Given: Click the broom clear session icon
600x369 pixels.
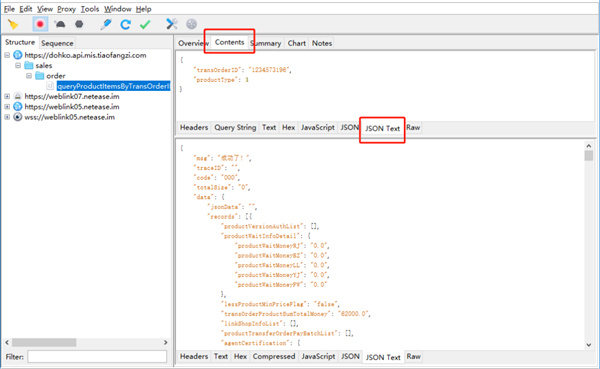Looking at the screenshot, I should [13, 24].
